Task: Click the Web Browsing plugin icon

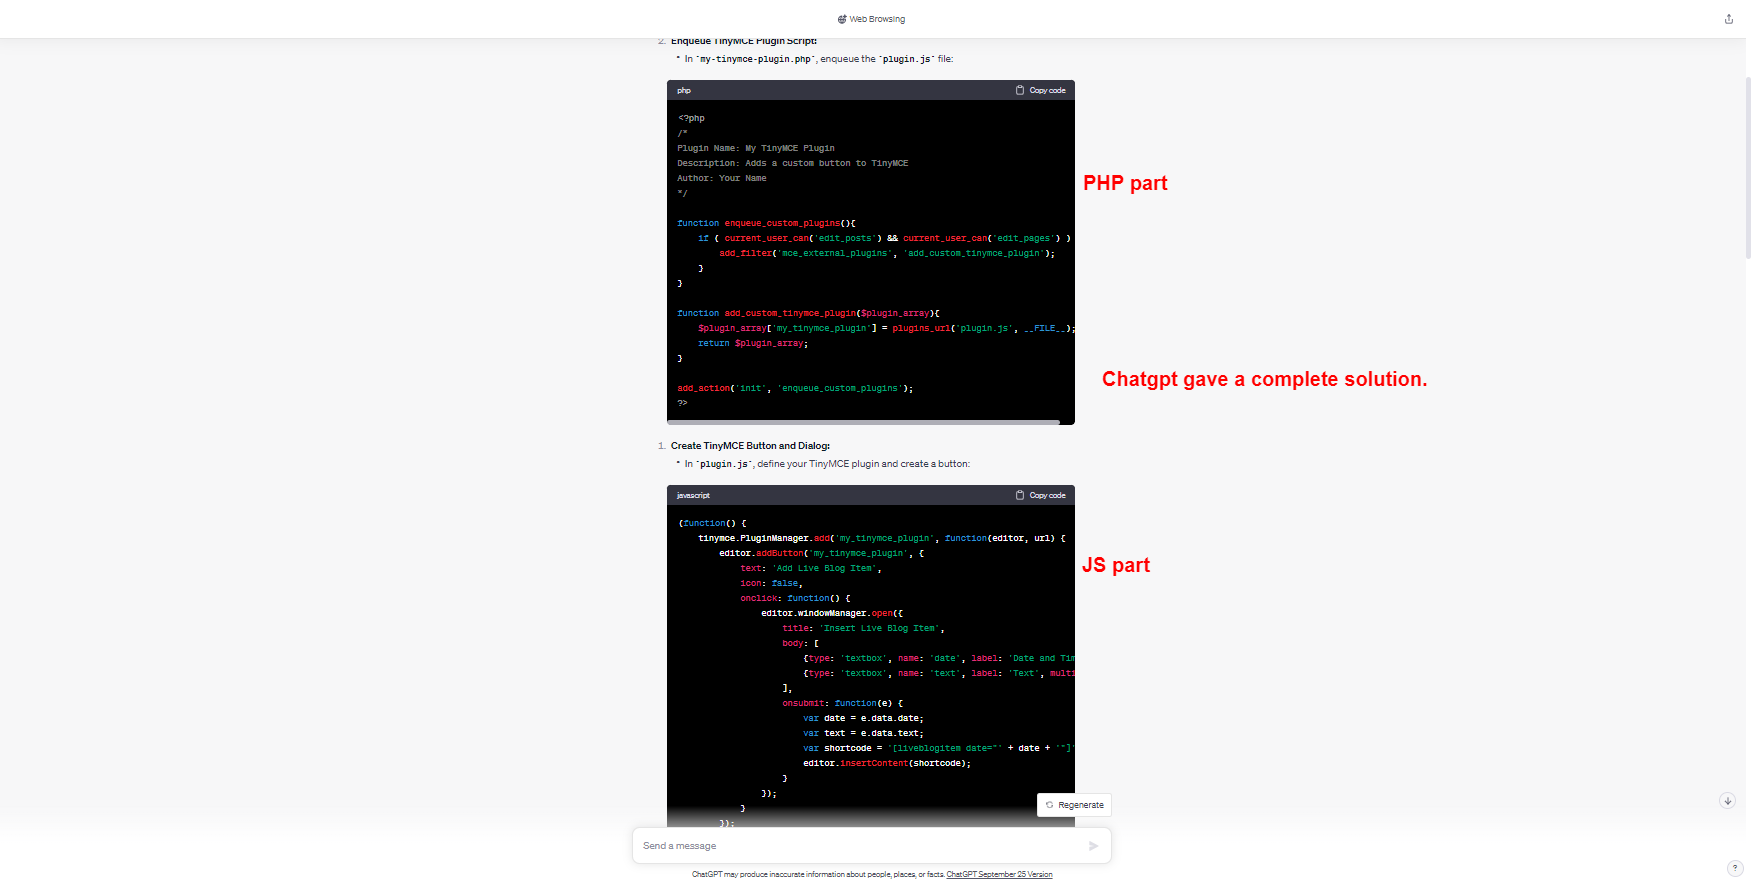Action: click(x=842, y=19)
